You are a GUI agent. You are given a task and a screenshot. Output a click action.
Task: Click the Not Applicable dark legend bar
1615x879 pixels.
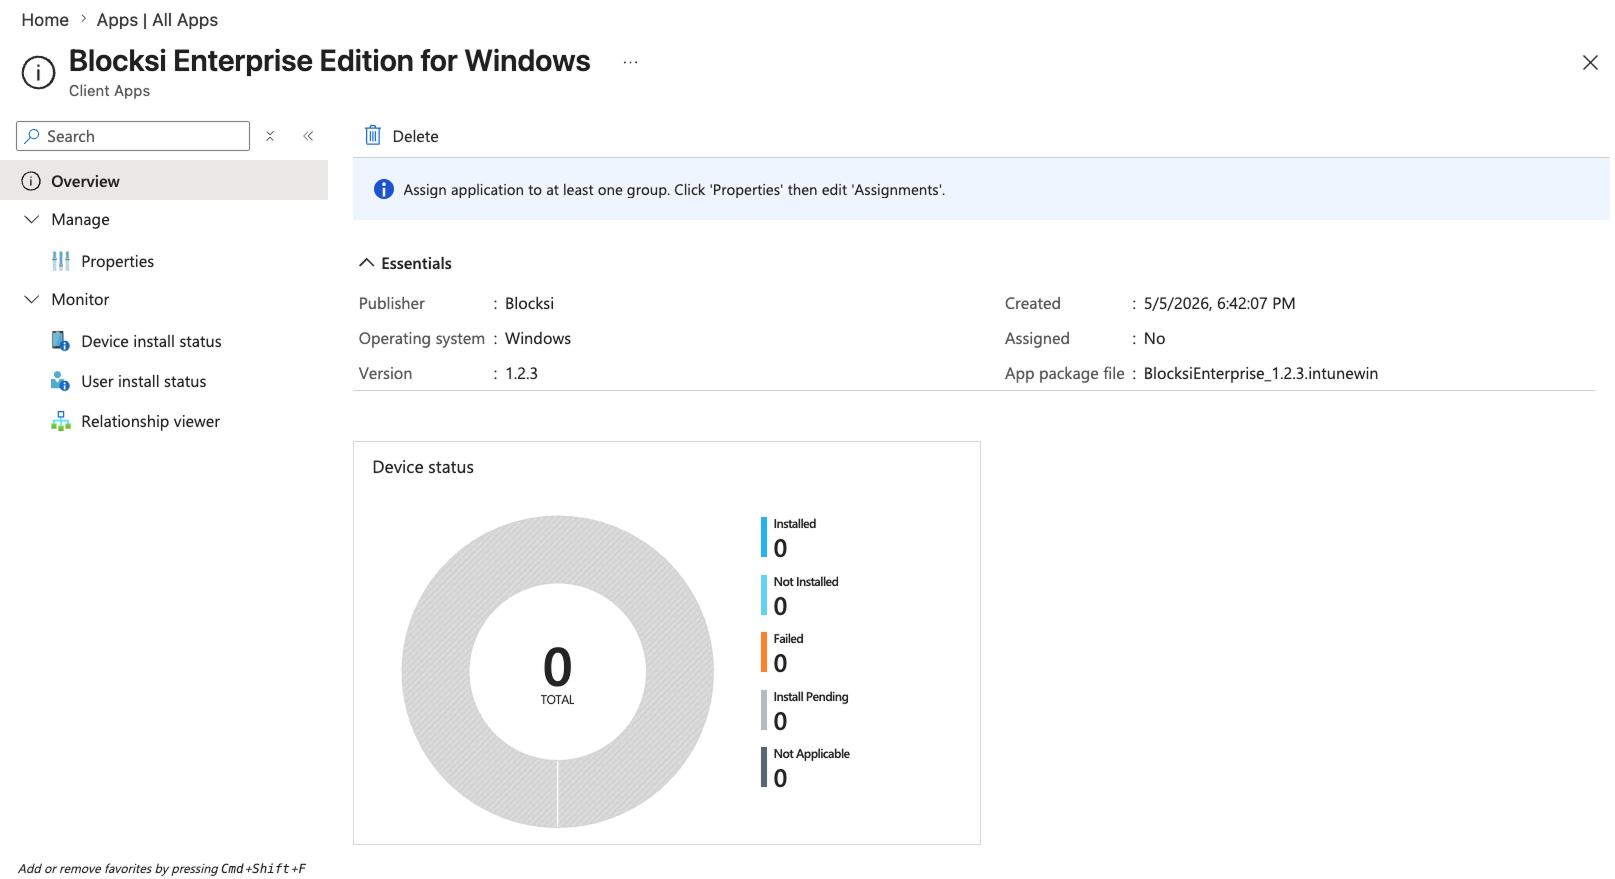764,767
